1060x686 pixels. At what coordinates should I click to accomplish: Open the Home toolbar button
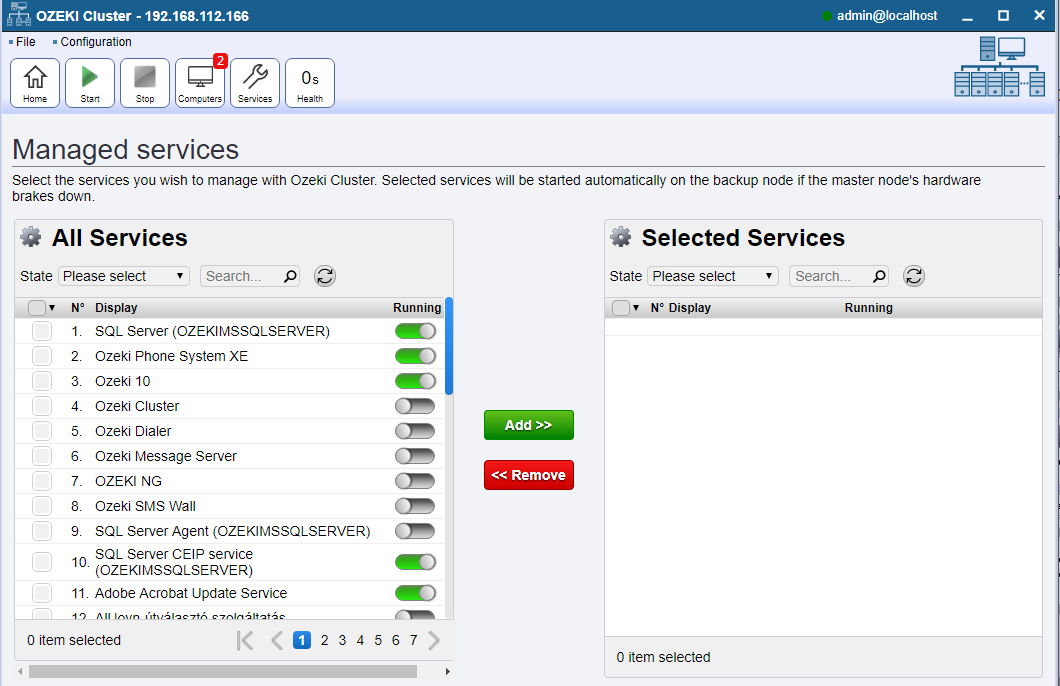pyautogui.click(x=35, y=83)
